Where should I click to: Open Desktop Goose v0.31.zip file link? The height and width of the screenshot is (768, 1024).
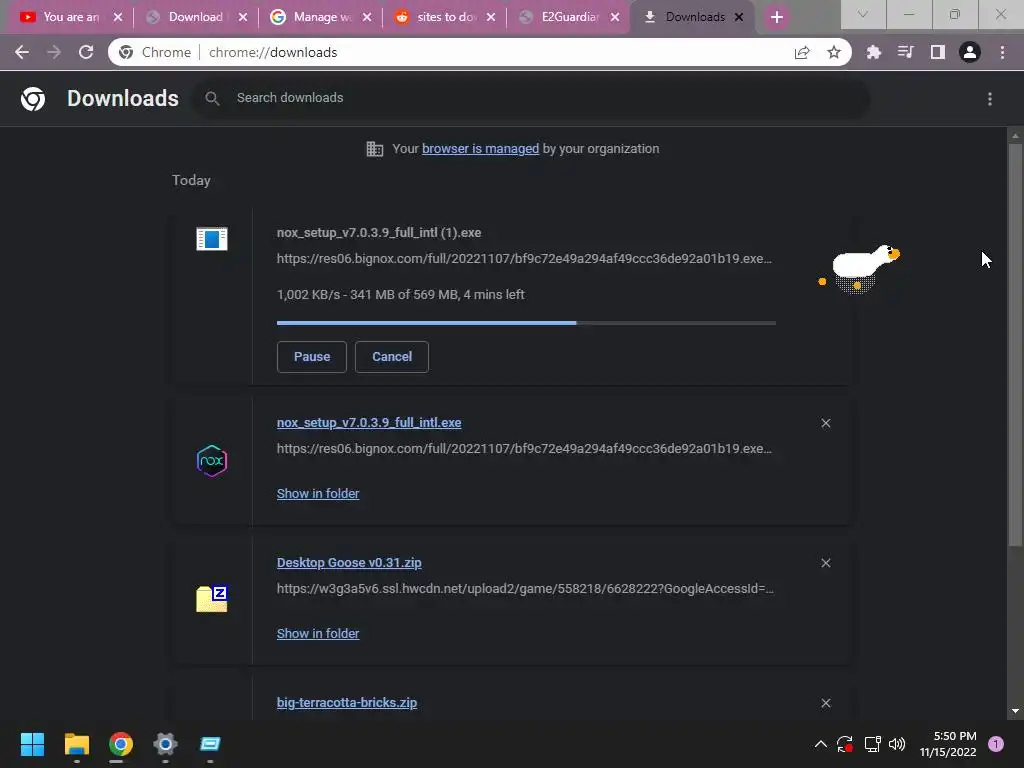[x=349, y=563]
